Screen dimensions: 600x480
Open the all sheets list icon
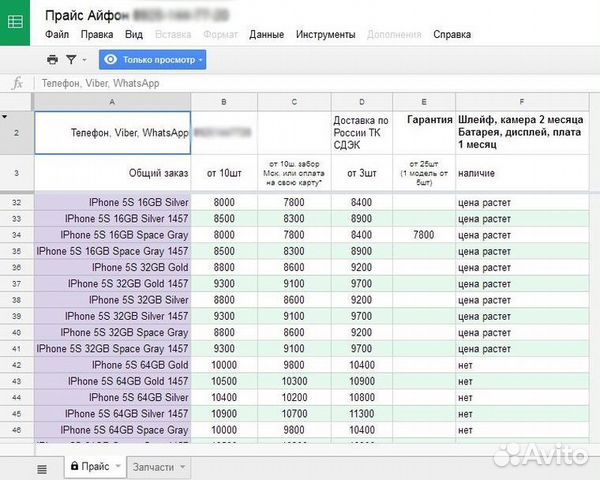(42, 469)
